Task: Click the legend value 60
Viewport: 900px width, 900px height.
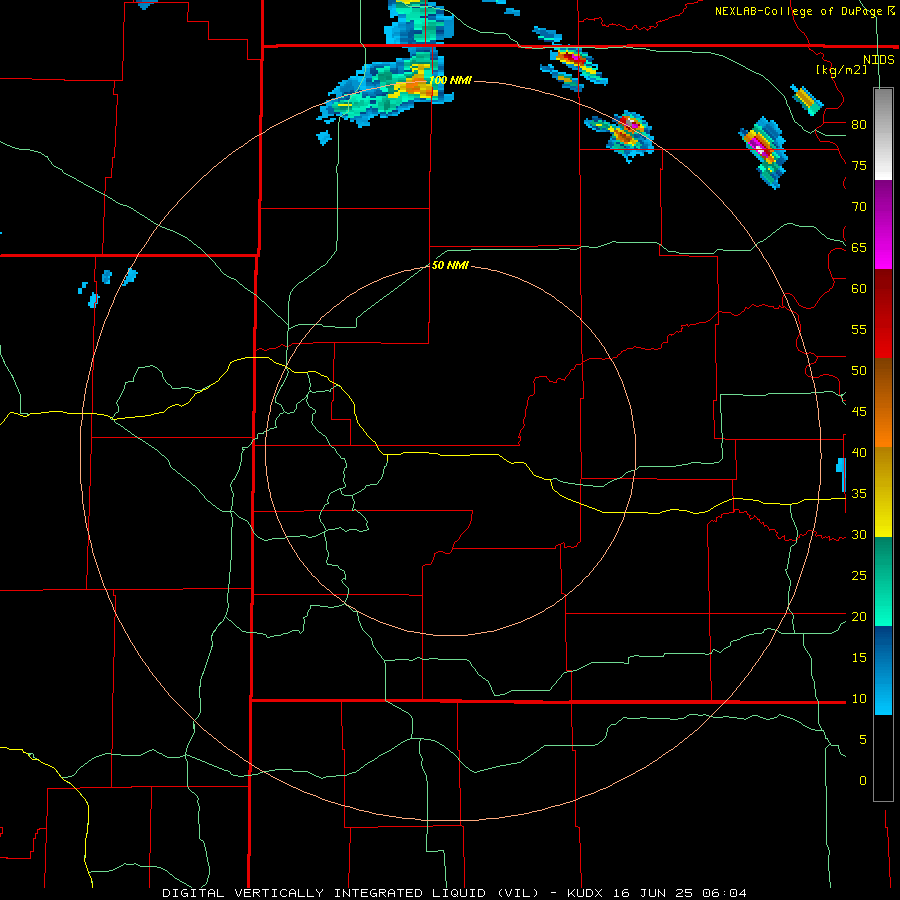Action: (859, 289)
